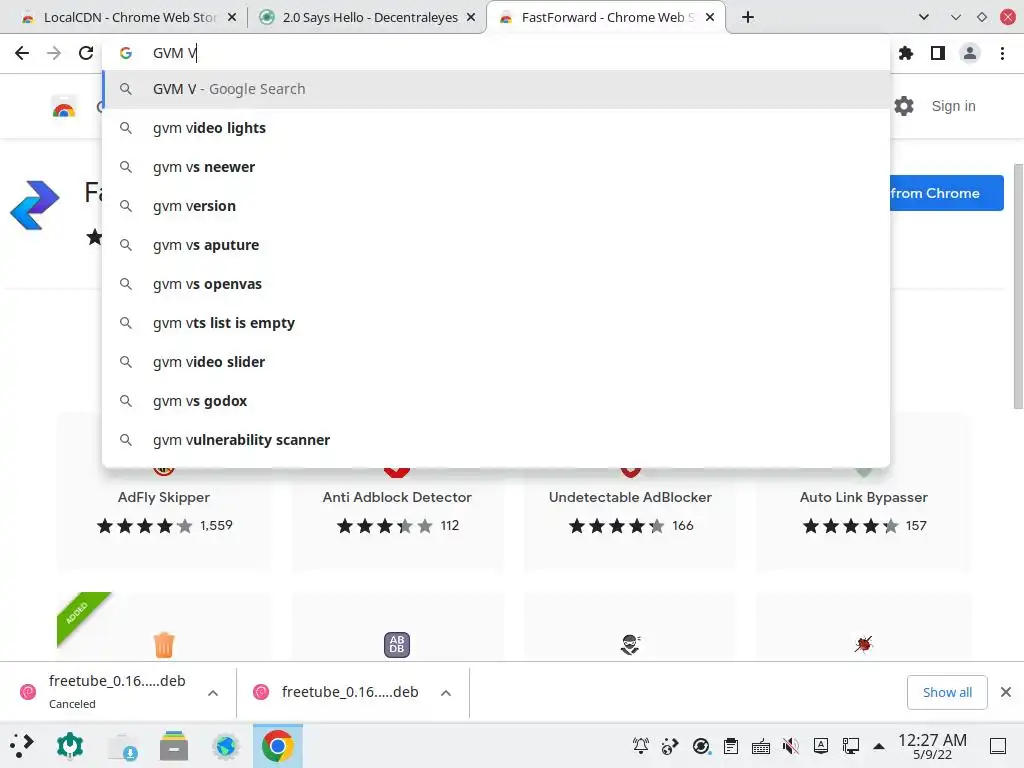Open Chrome Web Store settings gear
This screenshot has width=1024, height=768.
[904, 106]
